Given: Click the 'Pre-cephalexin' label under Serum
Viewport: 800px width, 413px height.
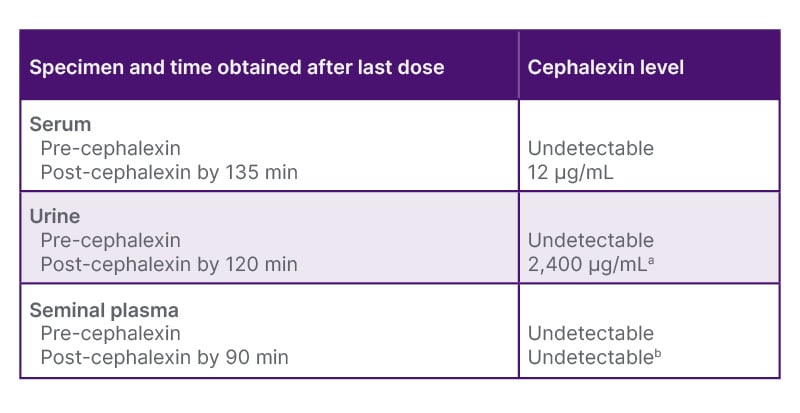Looking at the screenshot, I should [111, 148].
